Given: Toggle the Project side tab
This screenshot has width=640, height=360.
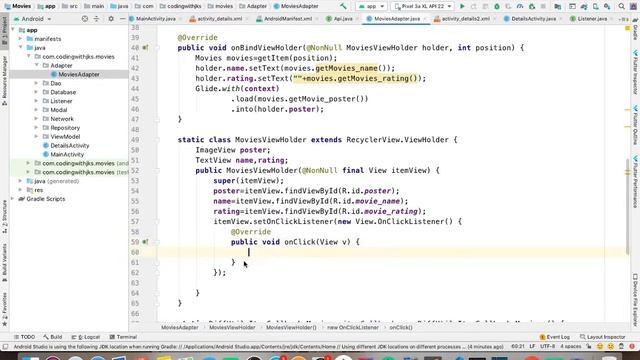Looking at the screenshot, I should point(4,31).
